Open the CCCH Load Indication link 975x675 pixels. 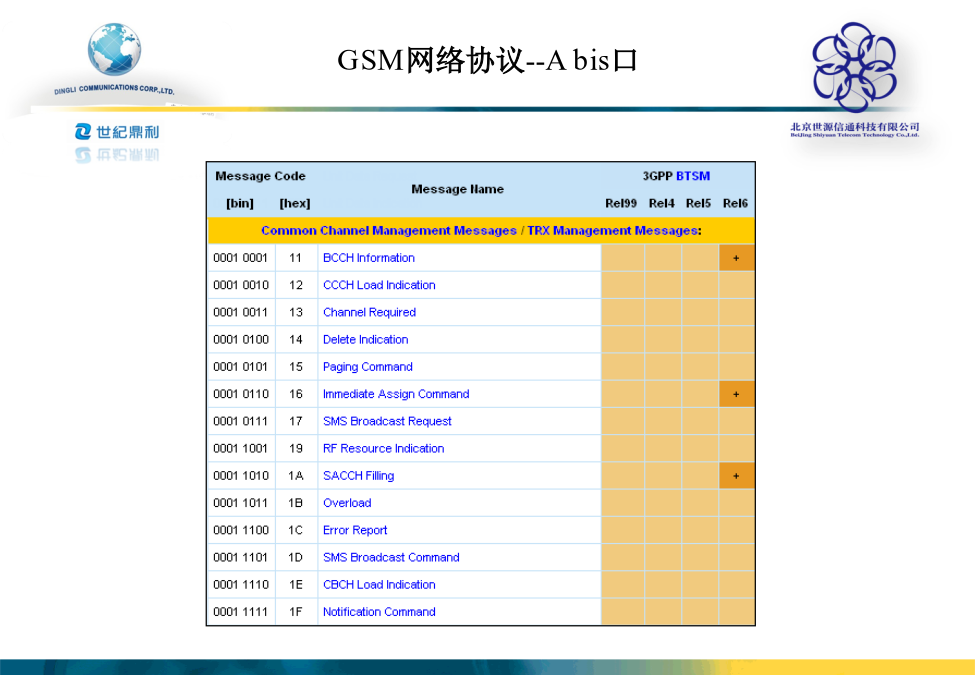pos(379,285)
